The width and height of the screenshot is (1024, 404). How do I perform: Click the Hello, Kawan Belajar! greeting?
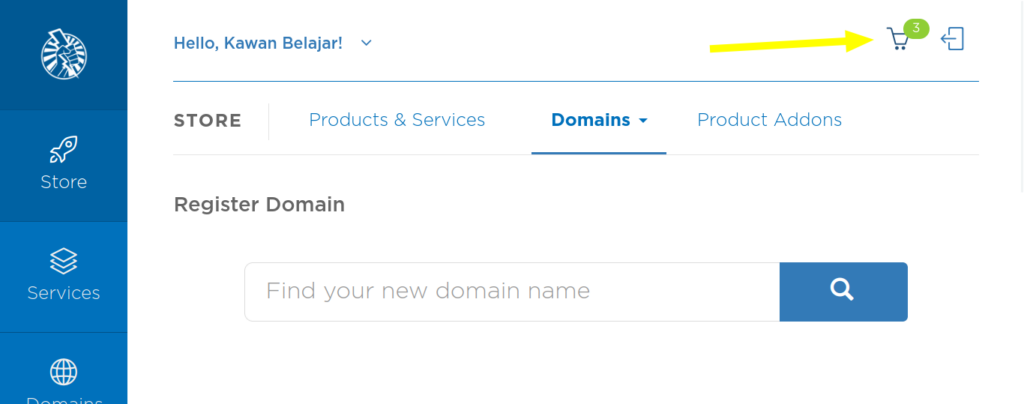point(257,43)
